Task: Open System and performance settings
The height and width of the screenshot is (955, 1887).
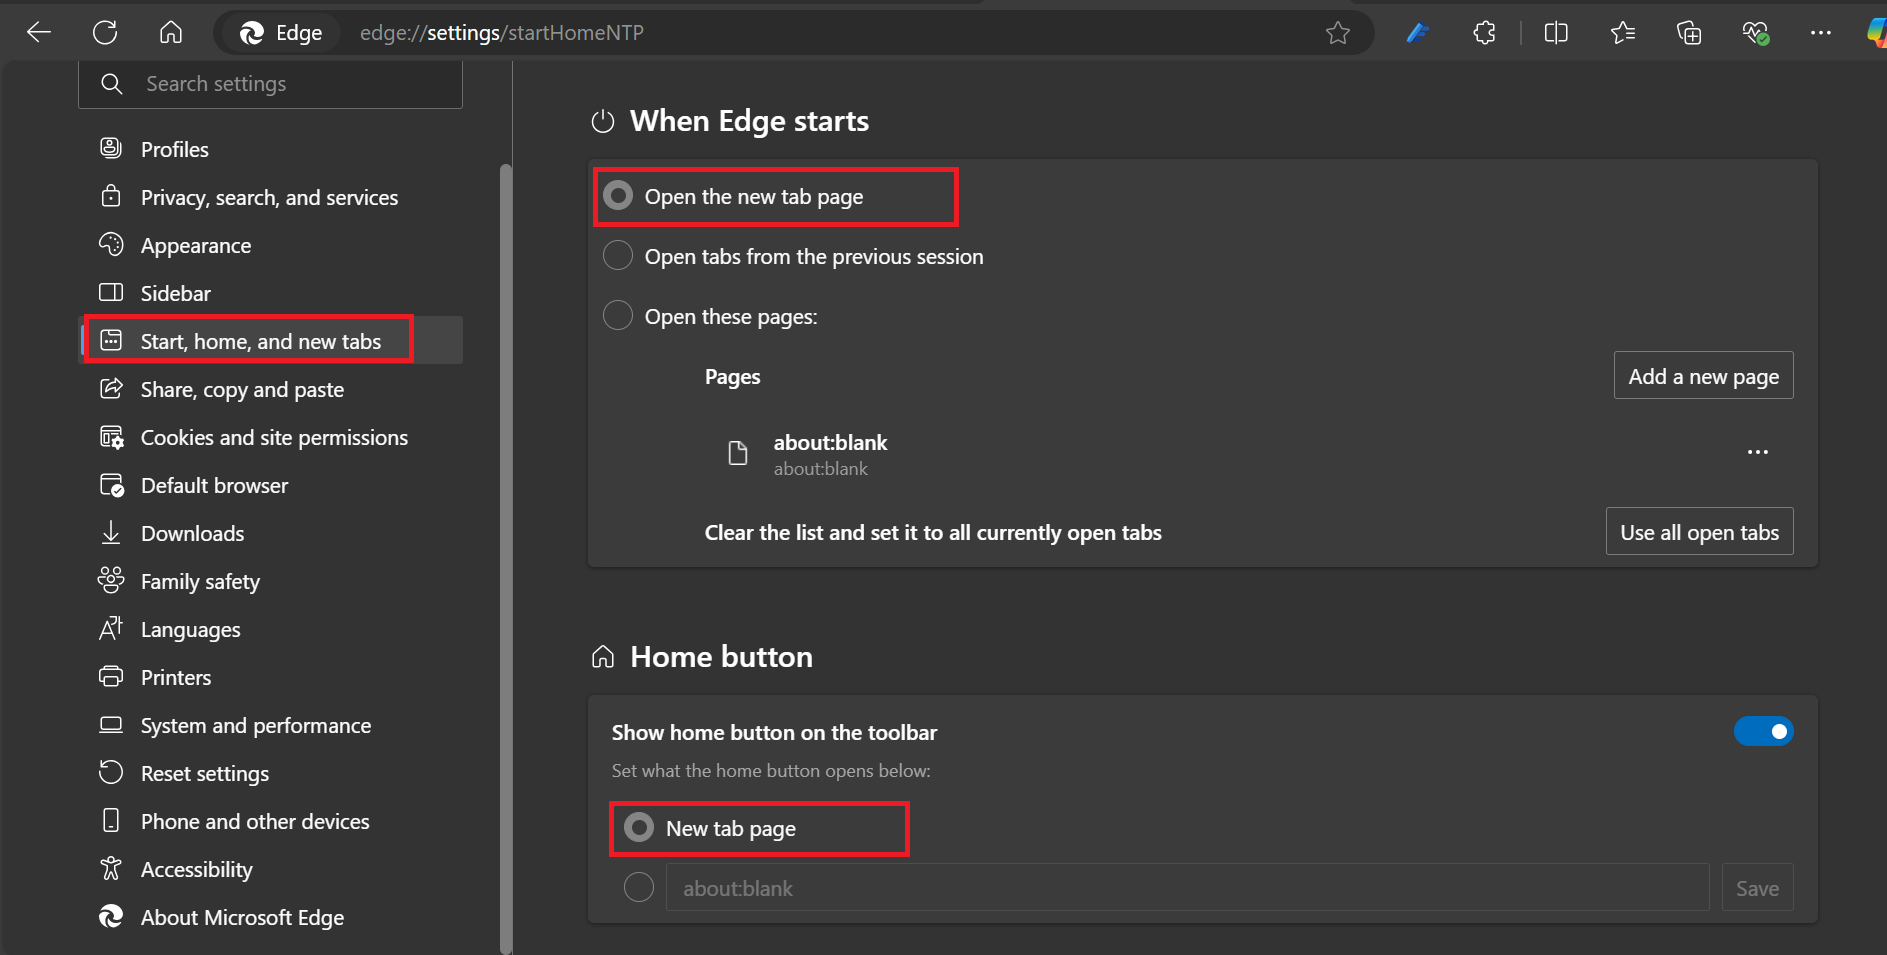Action: point(271,725)
